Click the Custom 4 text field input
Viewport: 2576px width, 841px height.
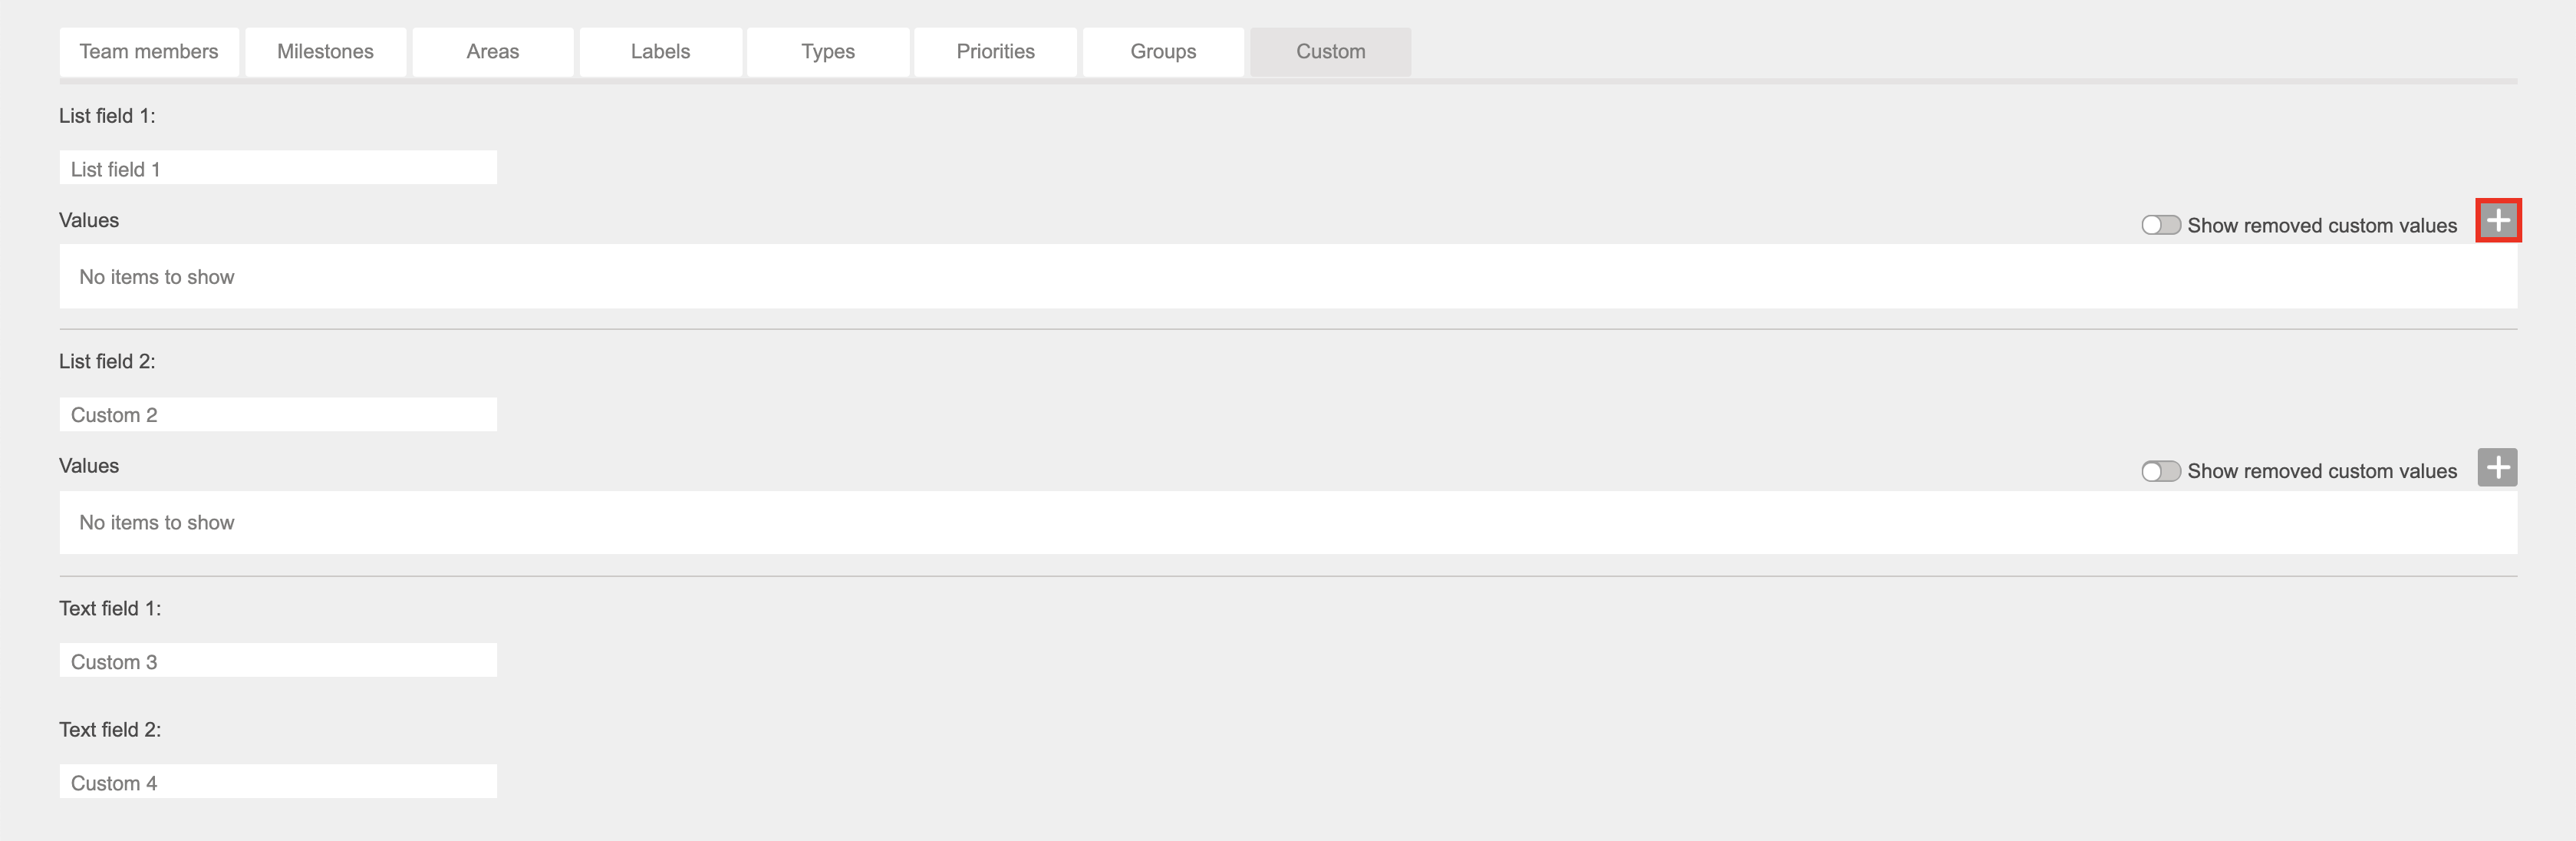(x=278, y=782)
